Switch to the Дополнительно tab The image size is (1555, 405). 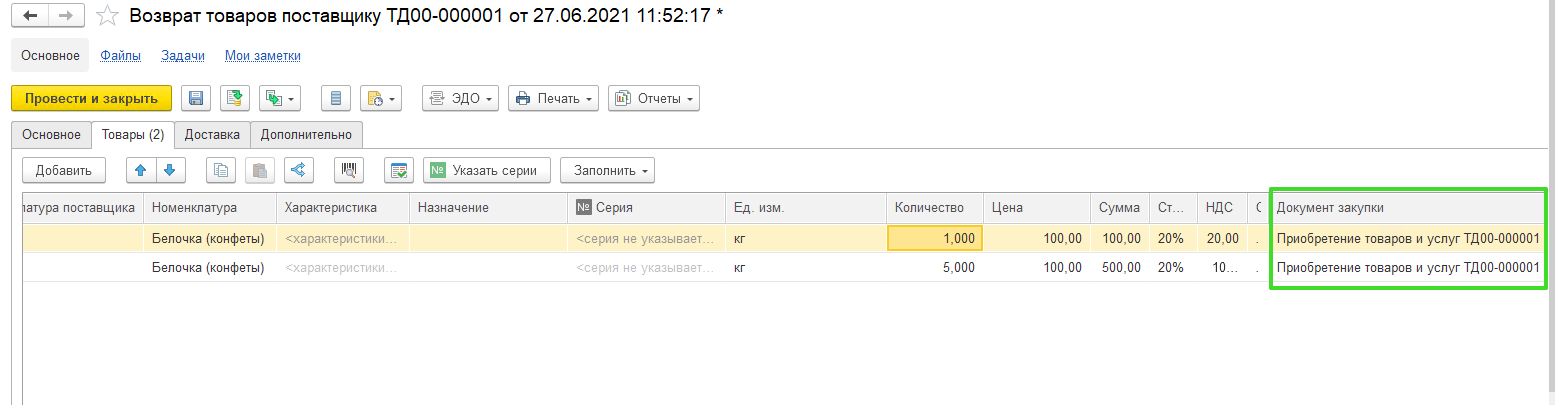pyautogui.click(x=306, y=134)
